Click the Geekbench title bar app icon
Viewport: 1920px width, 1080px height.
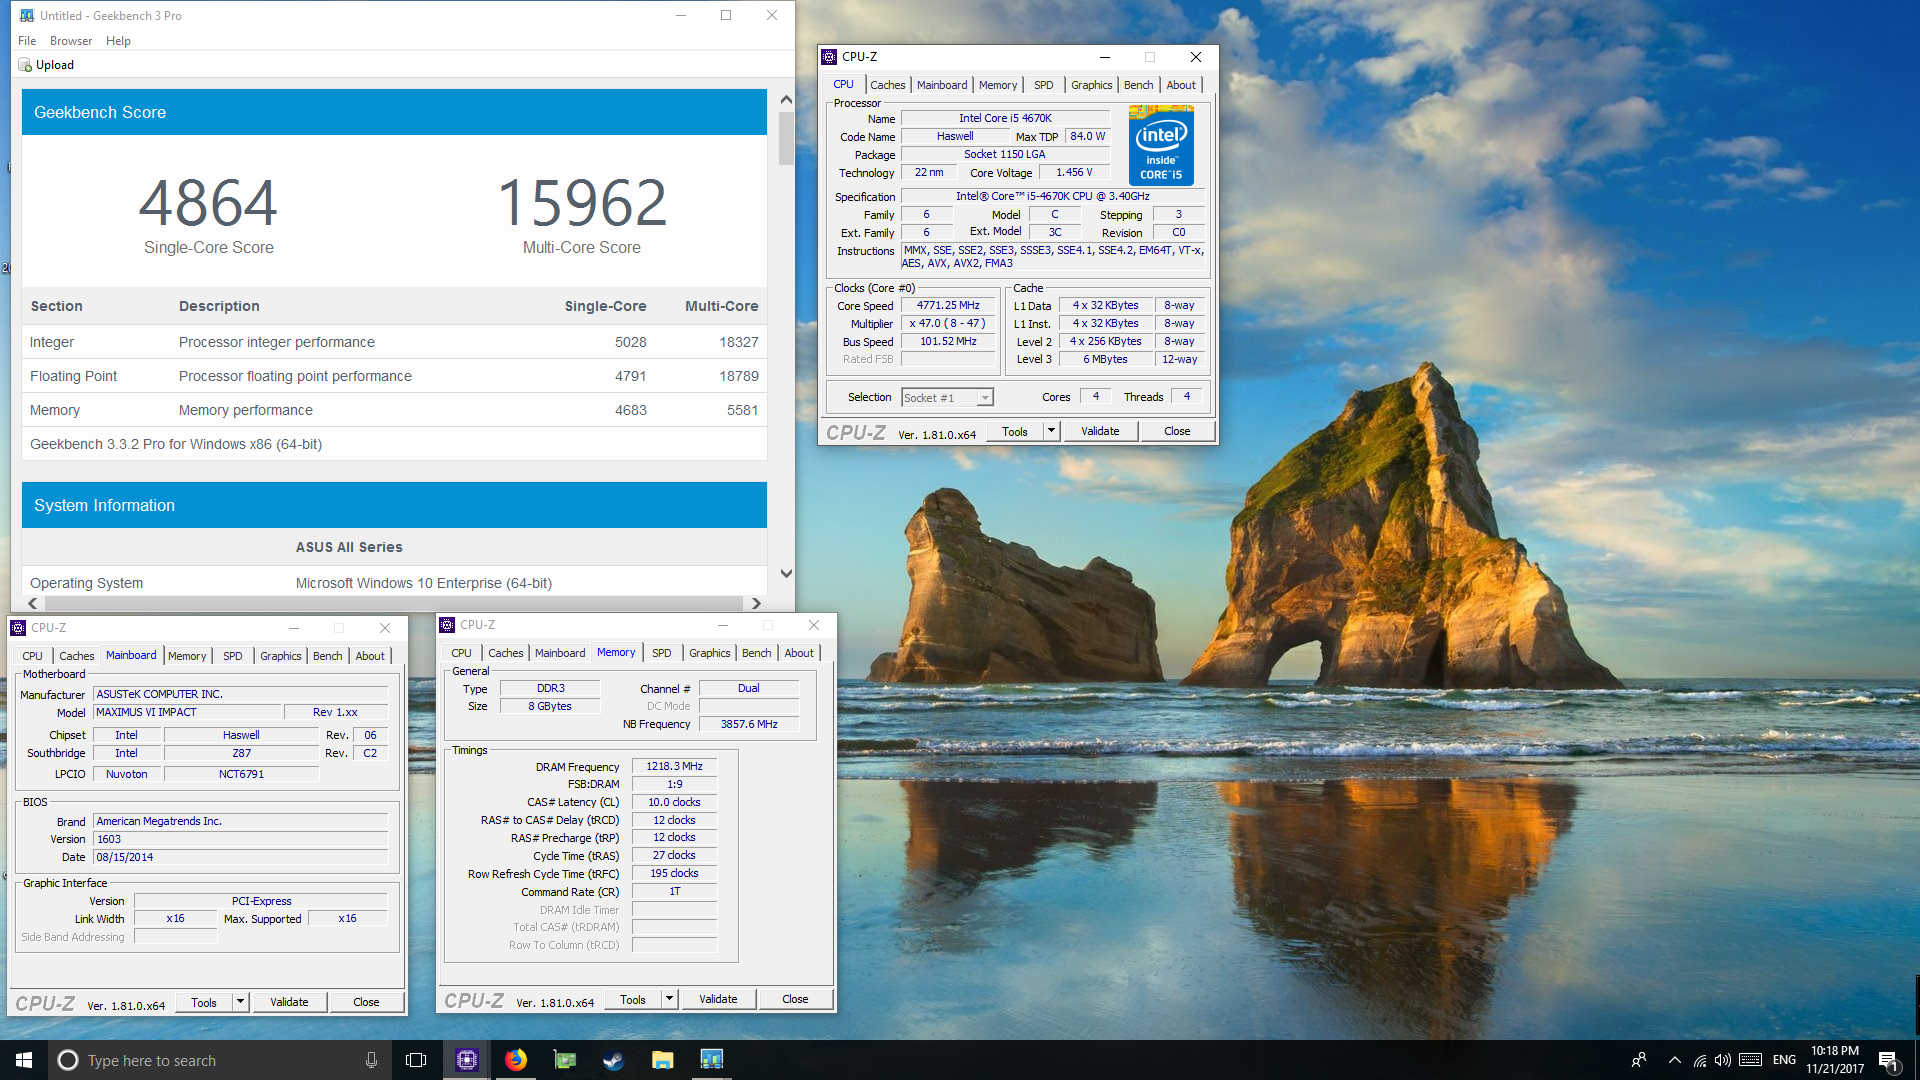(x=27, y=15)
